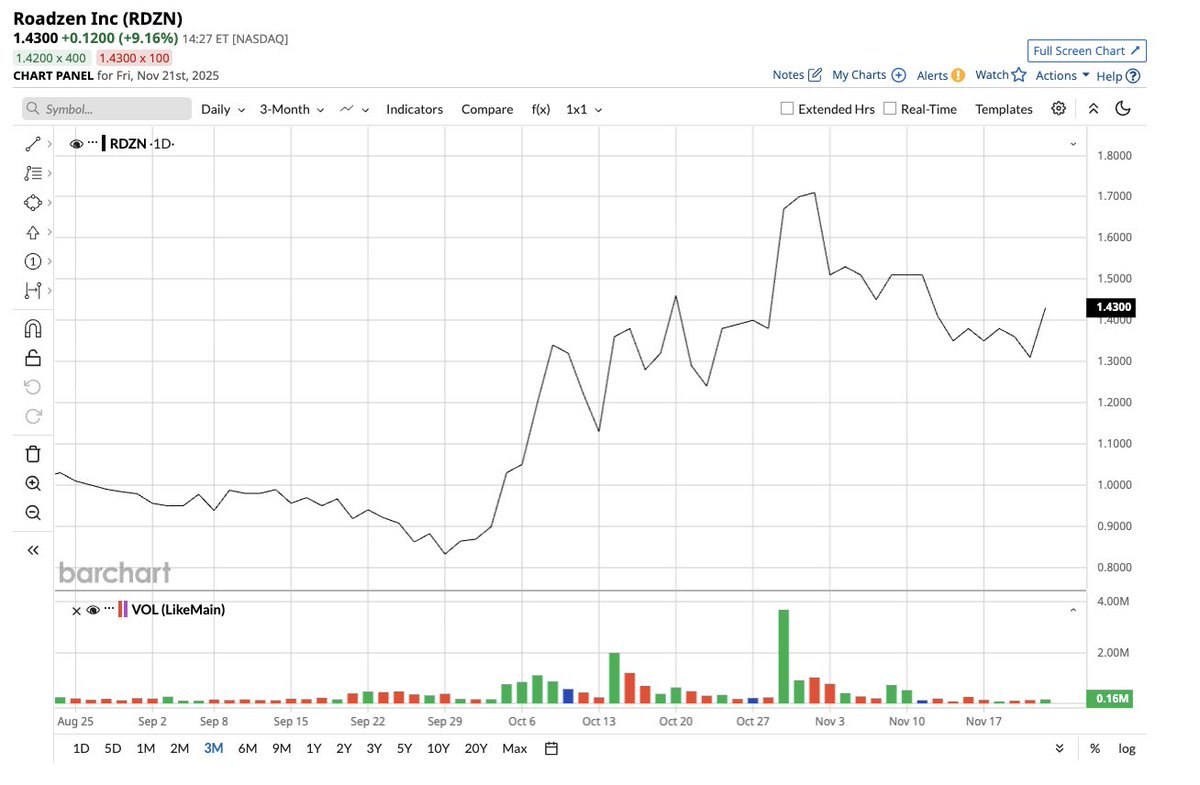Viewport: 1200px width, 785px height.
Task: Switch to percent scale
Action: point(1095,748)
